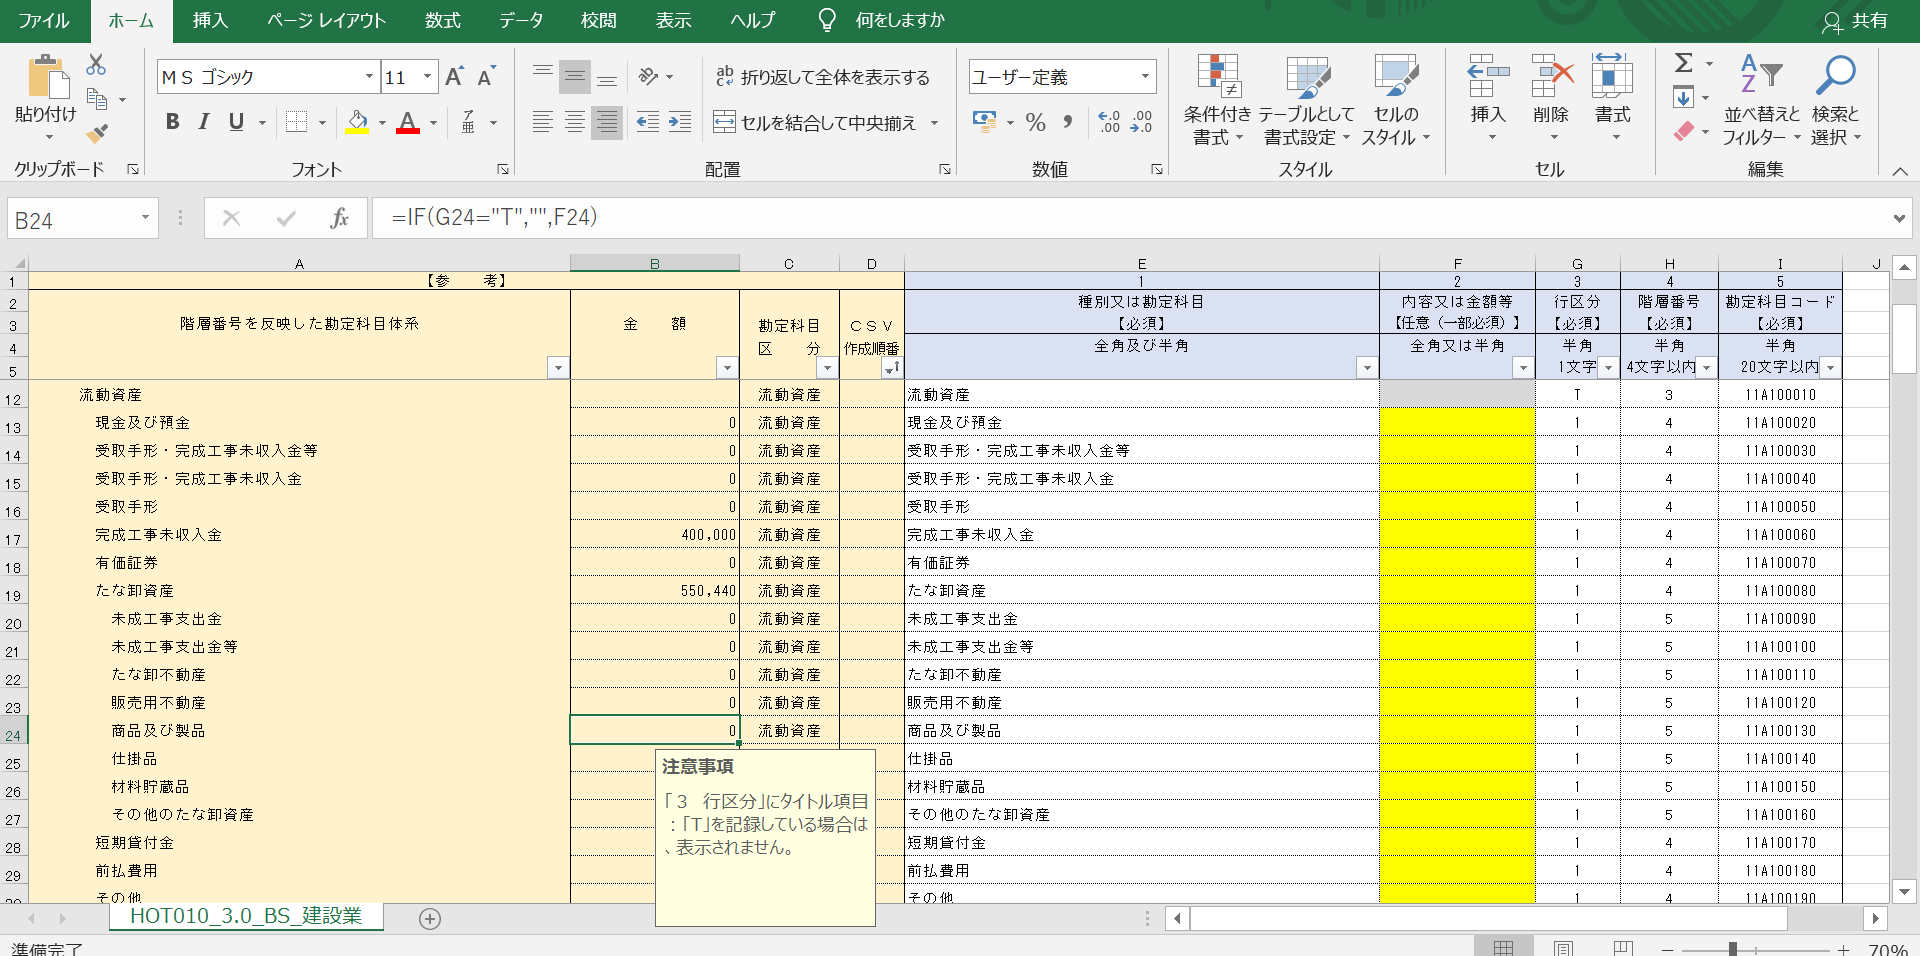
Task: Apply comma style format
Action: [1068, 122]
